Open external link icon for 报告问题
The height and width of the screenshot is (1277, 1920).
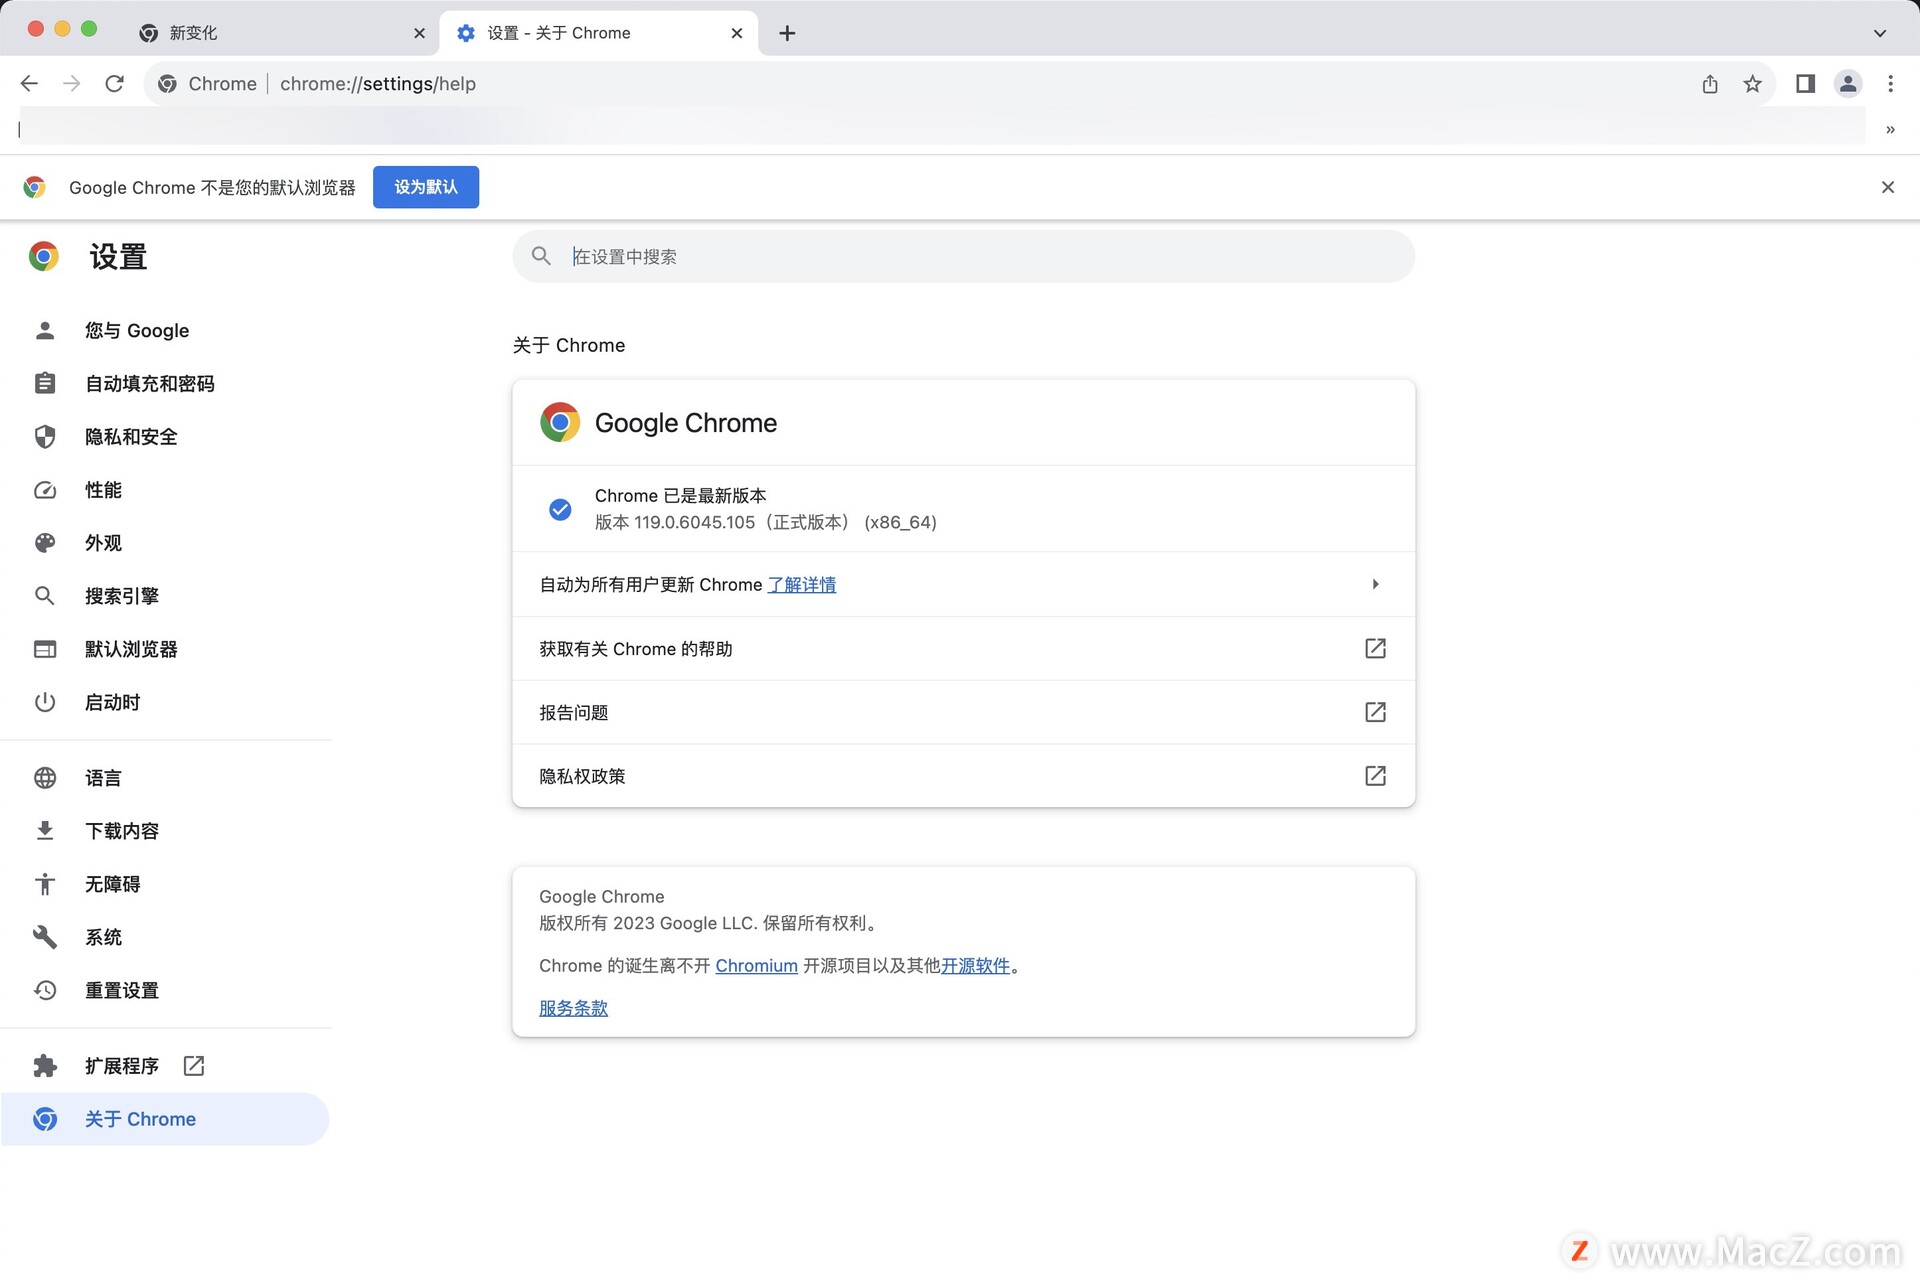tap(1375, 712)
